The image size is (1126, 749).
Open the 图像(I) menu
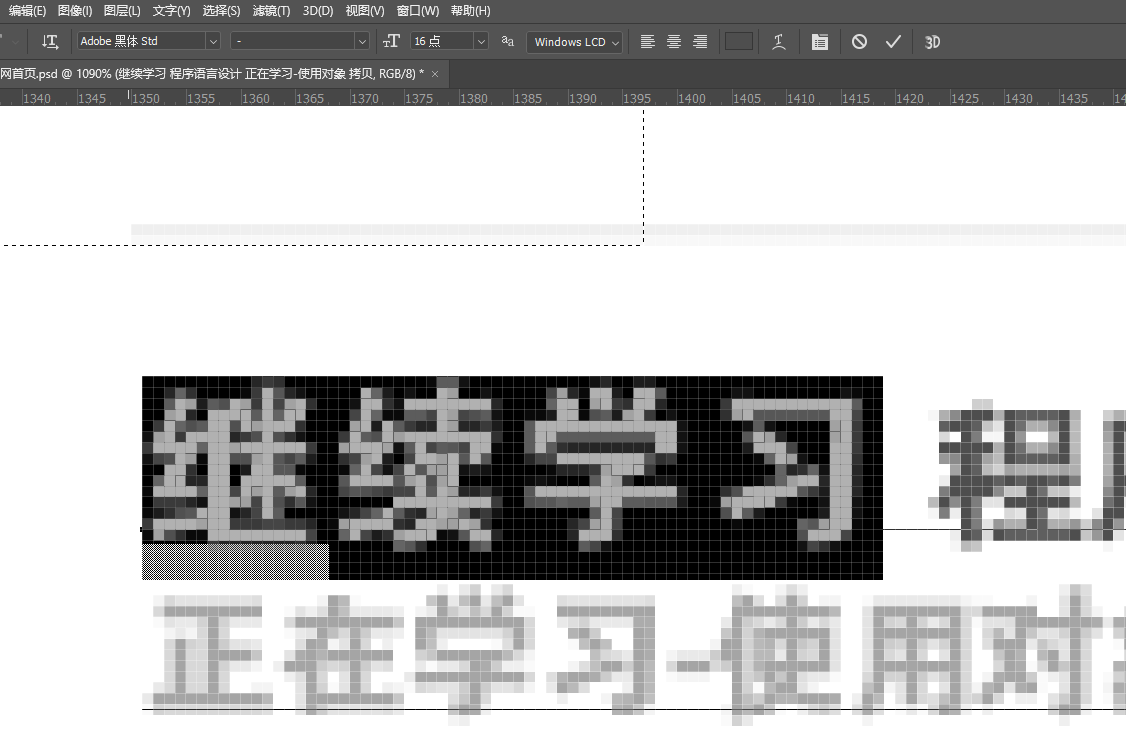click(x=75, y=11)
